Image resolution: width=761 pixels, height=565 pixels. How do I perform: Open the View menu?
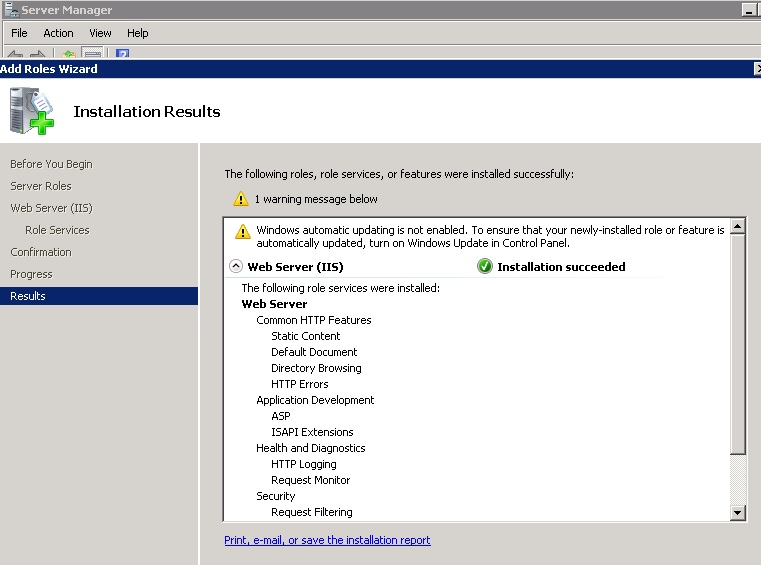pyautogui.click(x=100, y=33)
